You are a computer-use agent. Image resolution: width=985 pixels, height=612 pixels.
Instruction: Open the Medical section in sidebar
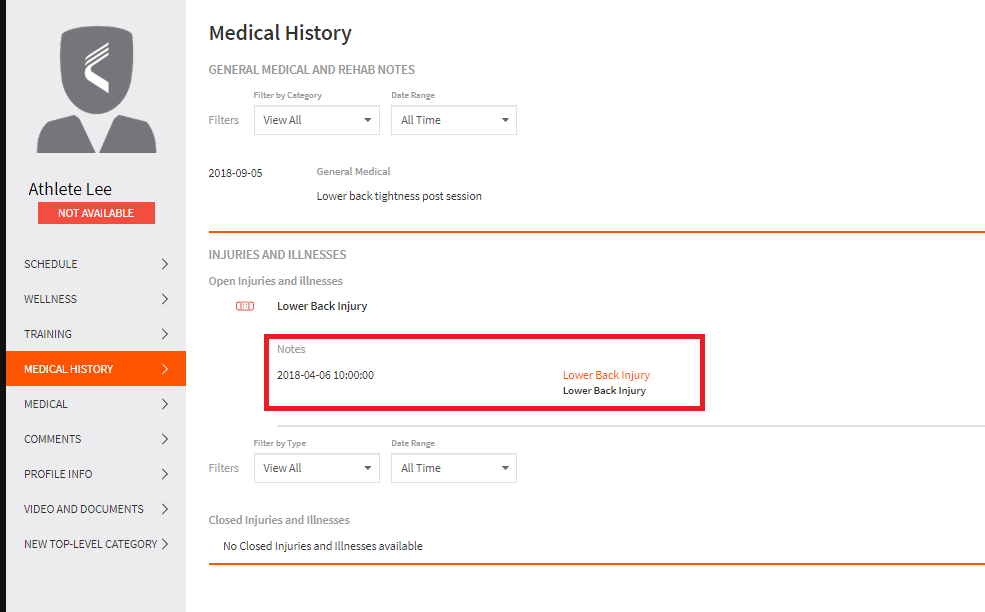pos(96,404)
